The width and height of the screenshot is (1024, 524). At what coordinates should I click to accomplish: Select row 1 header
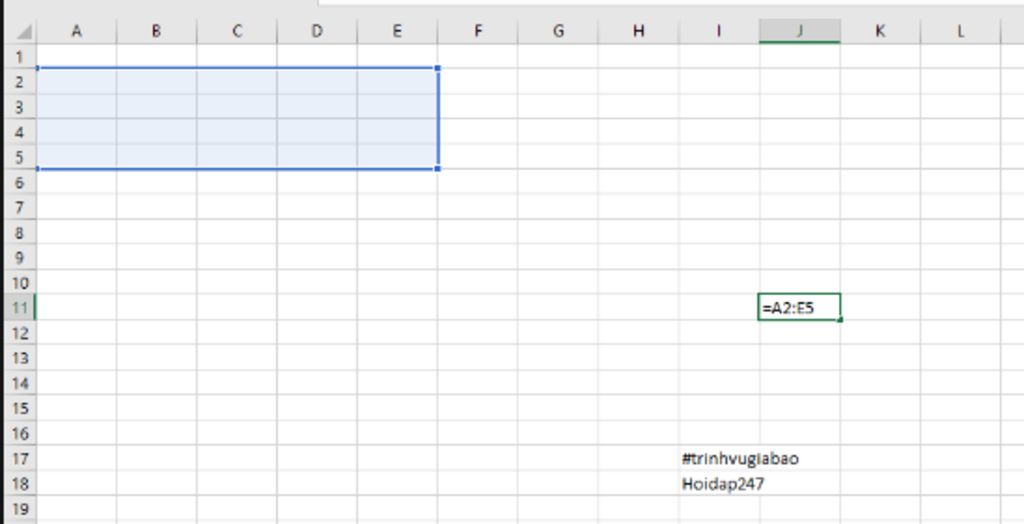(18, 57)
